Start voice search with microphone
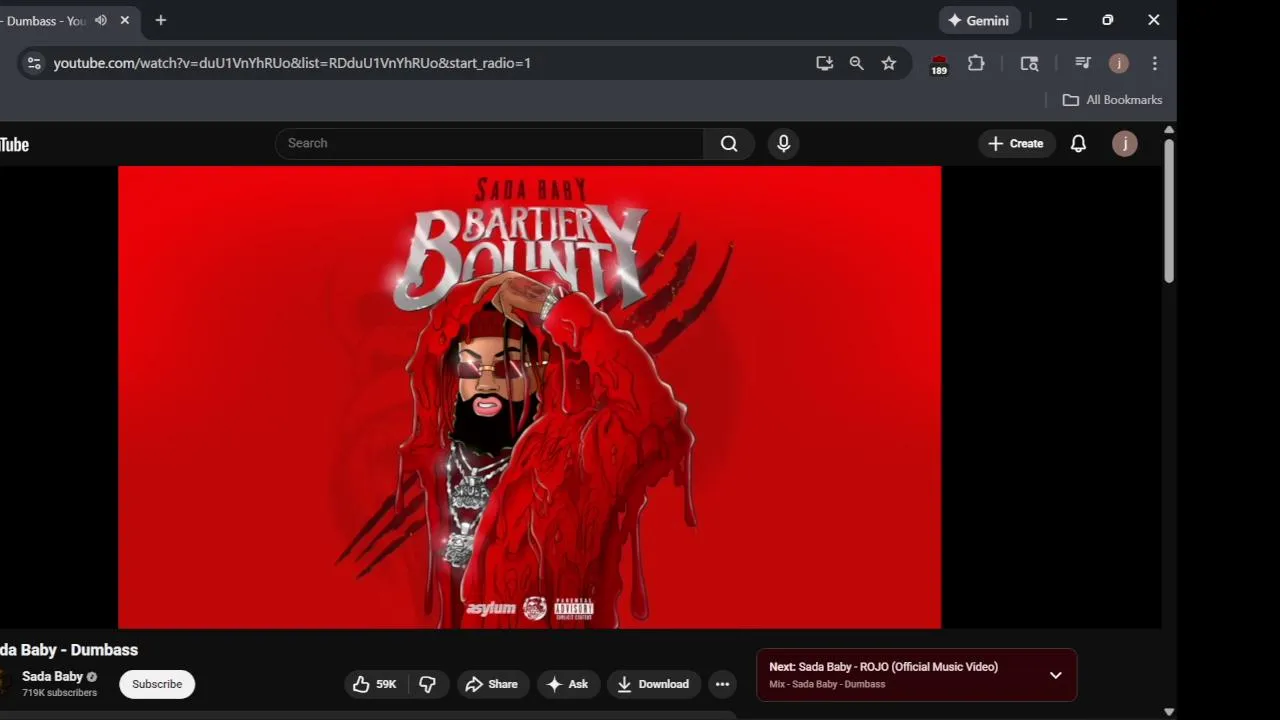1280x720 pixels. 783,143
